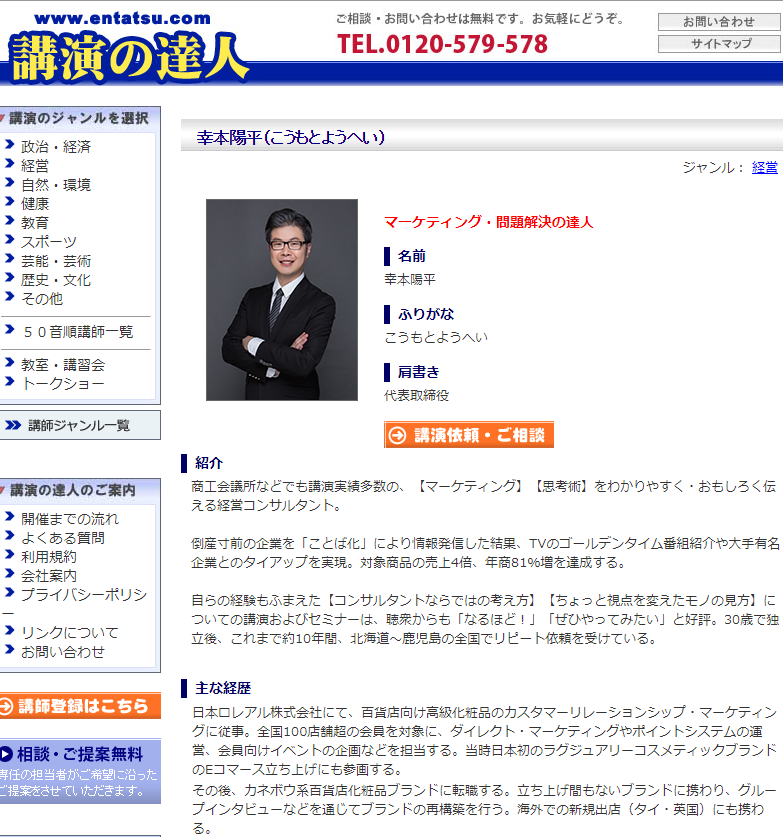Click the double-chevron icon beside 講師ジャンル一覧
Viewport: 783px width, 837px height.
pyautogui.click(x=13, y=425)
